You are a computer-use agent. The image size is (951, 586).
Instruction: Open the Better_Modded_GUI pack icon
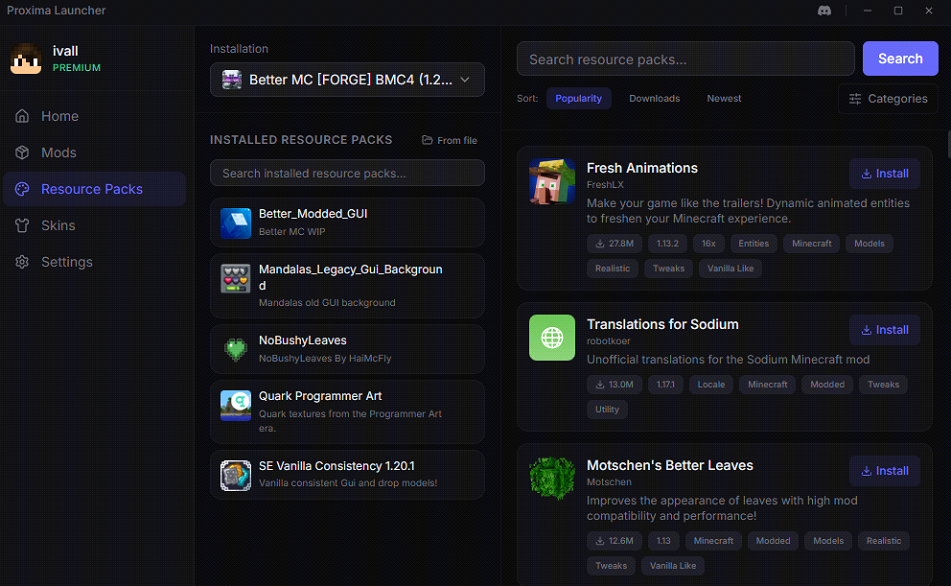tap(236, 223)
